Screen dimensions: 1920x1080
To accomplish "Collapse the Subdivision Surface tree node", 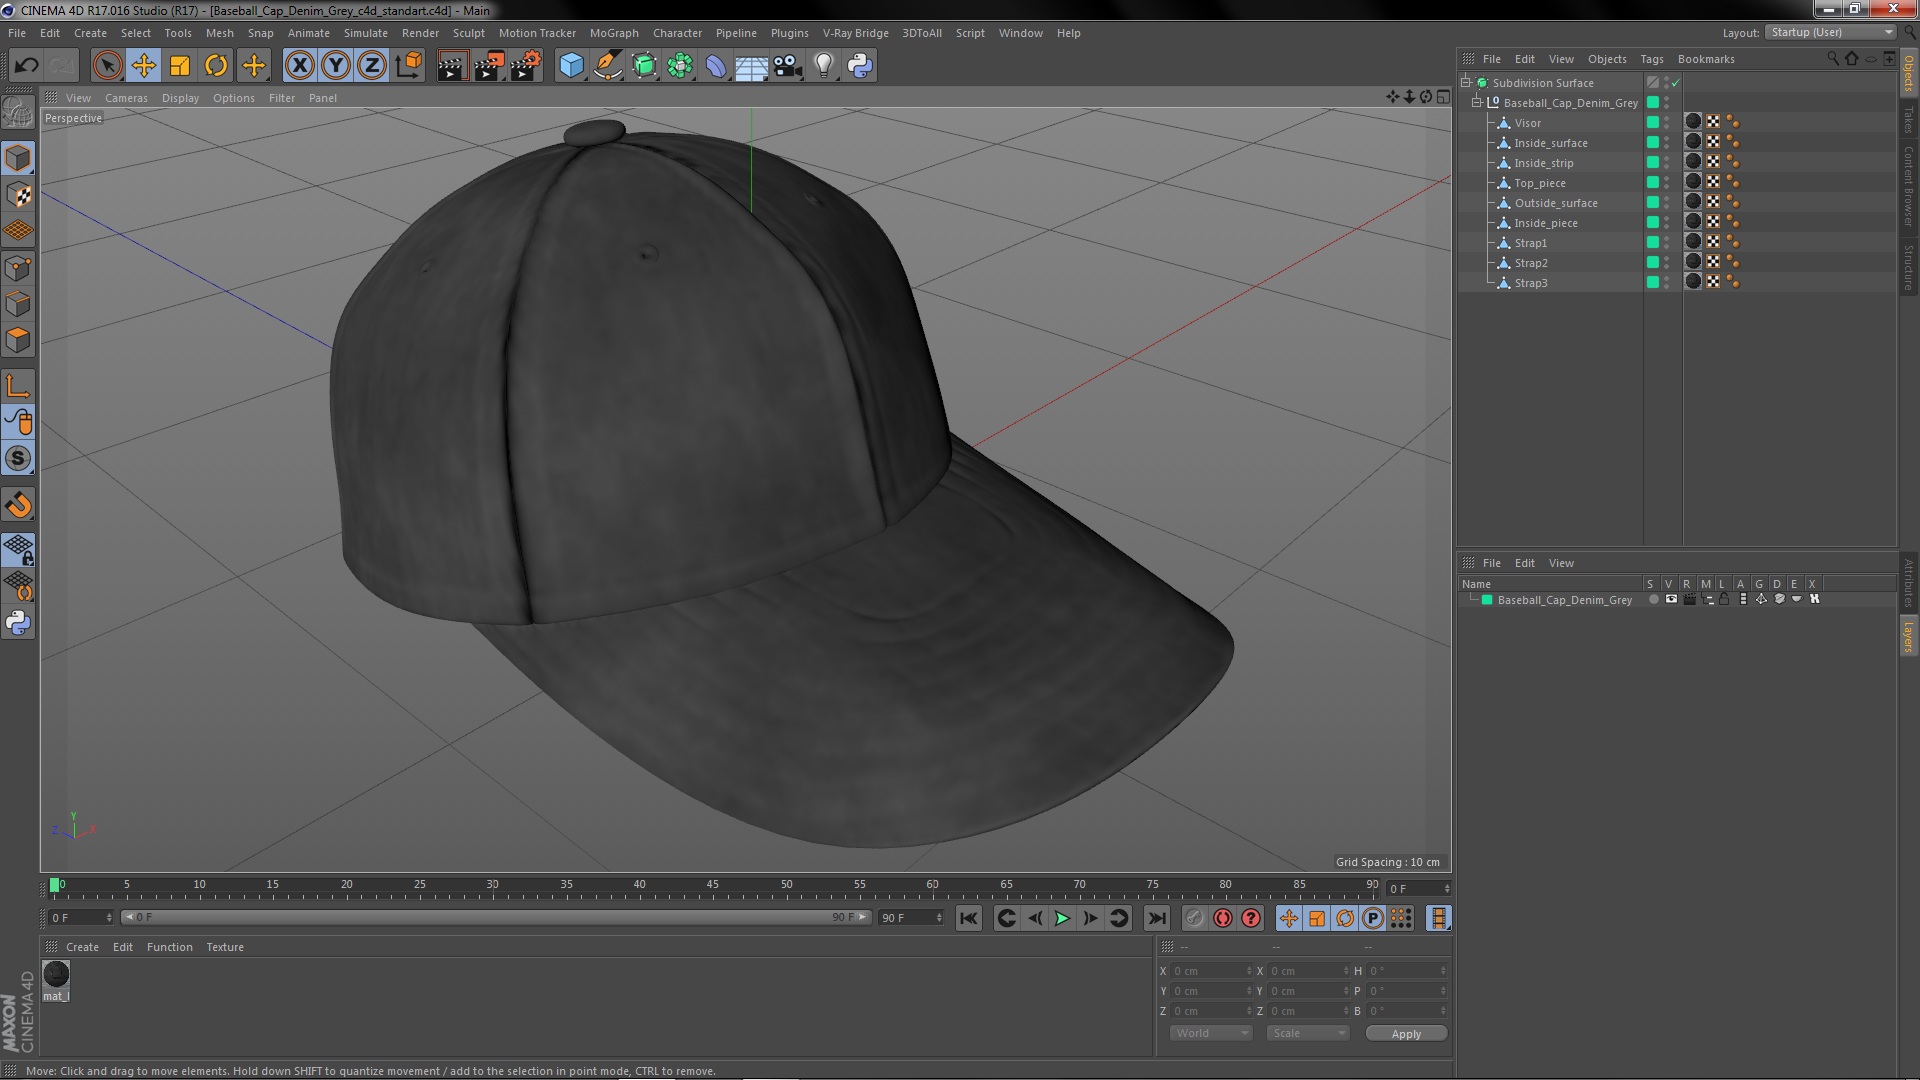I will 1466,83.
